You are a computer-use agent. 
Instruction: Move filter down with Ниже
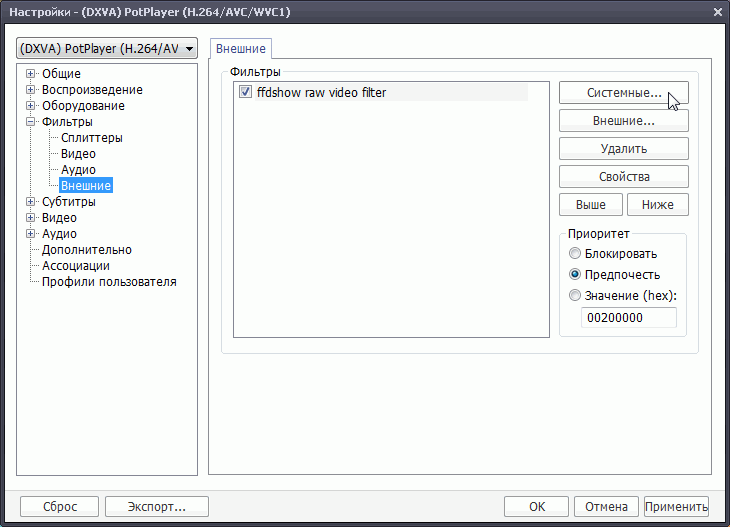[657, 205]
